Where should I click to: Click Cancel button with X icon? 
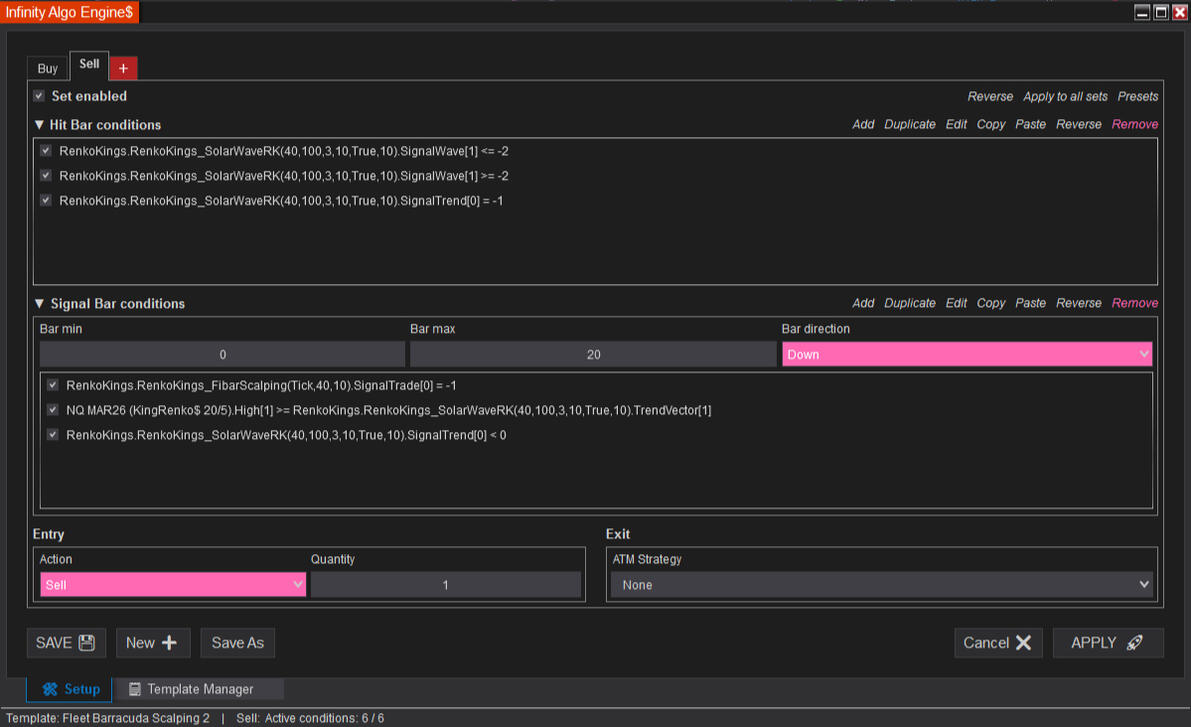[997, 643]
